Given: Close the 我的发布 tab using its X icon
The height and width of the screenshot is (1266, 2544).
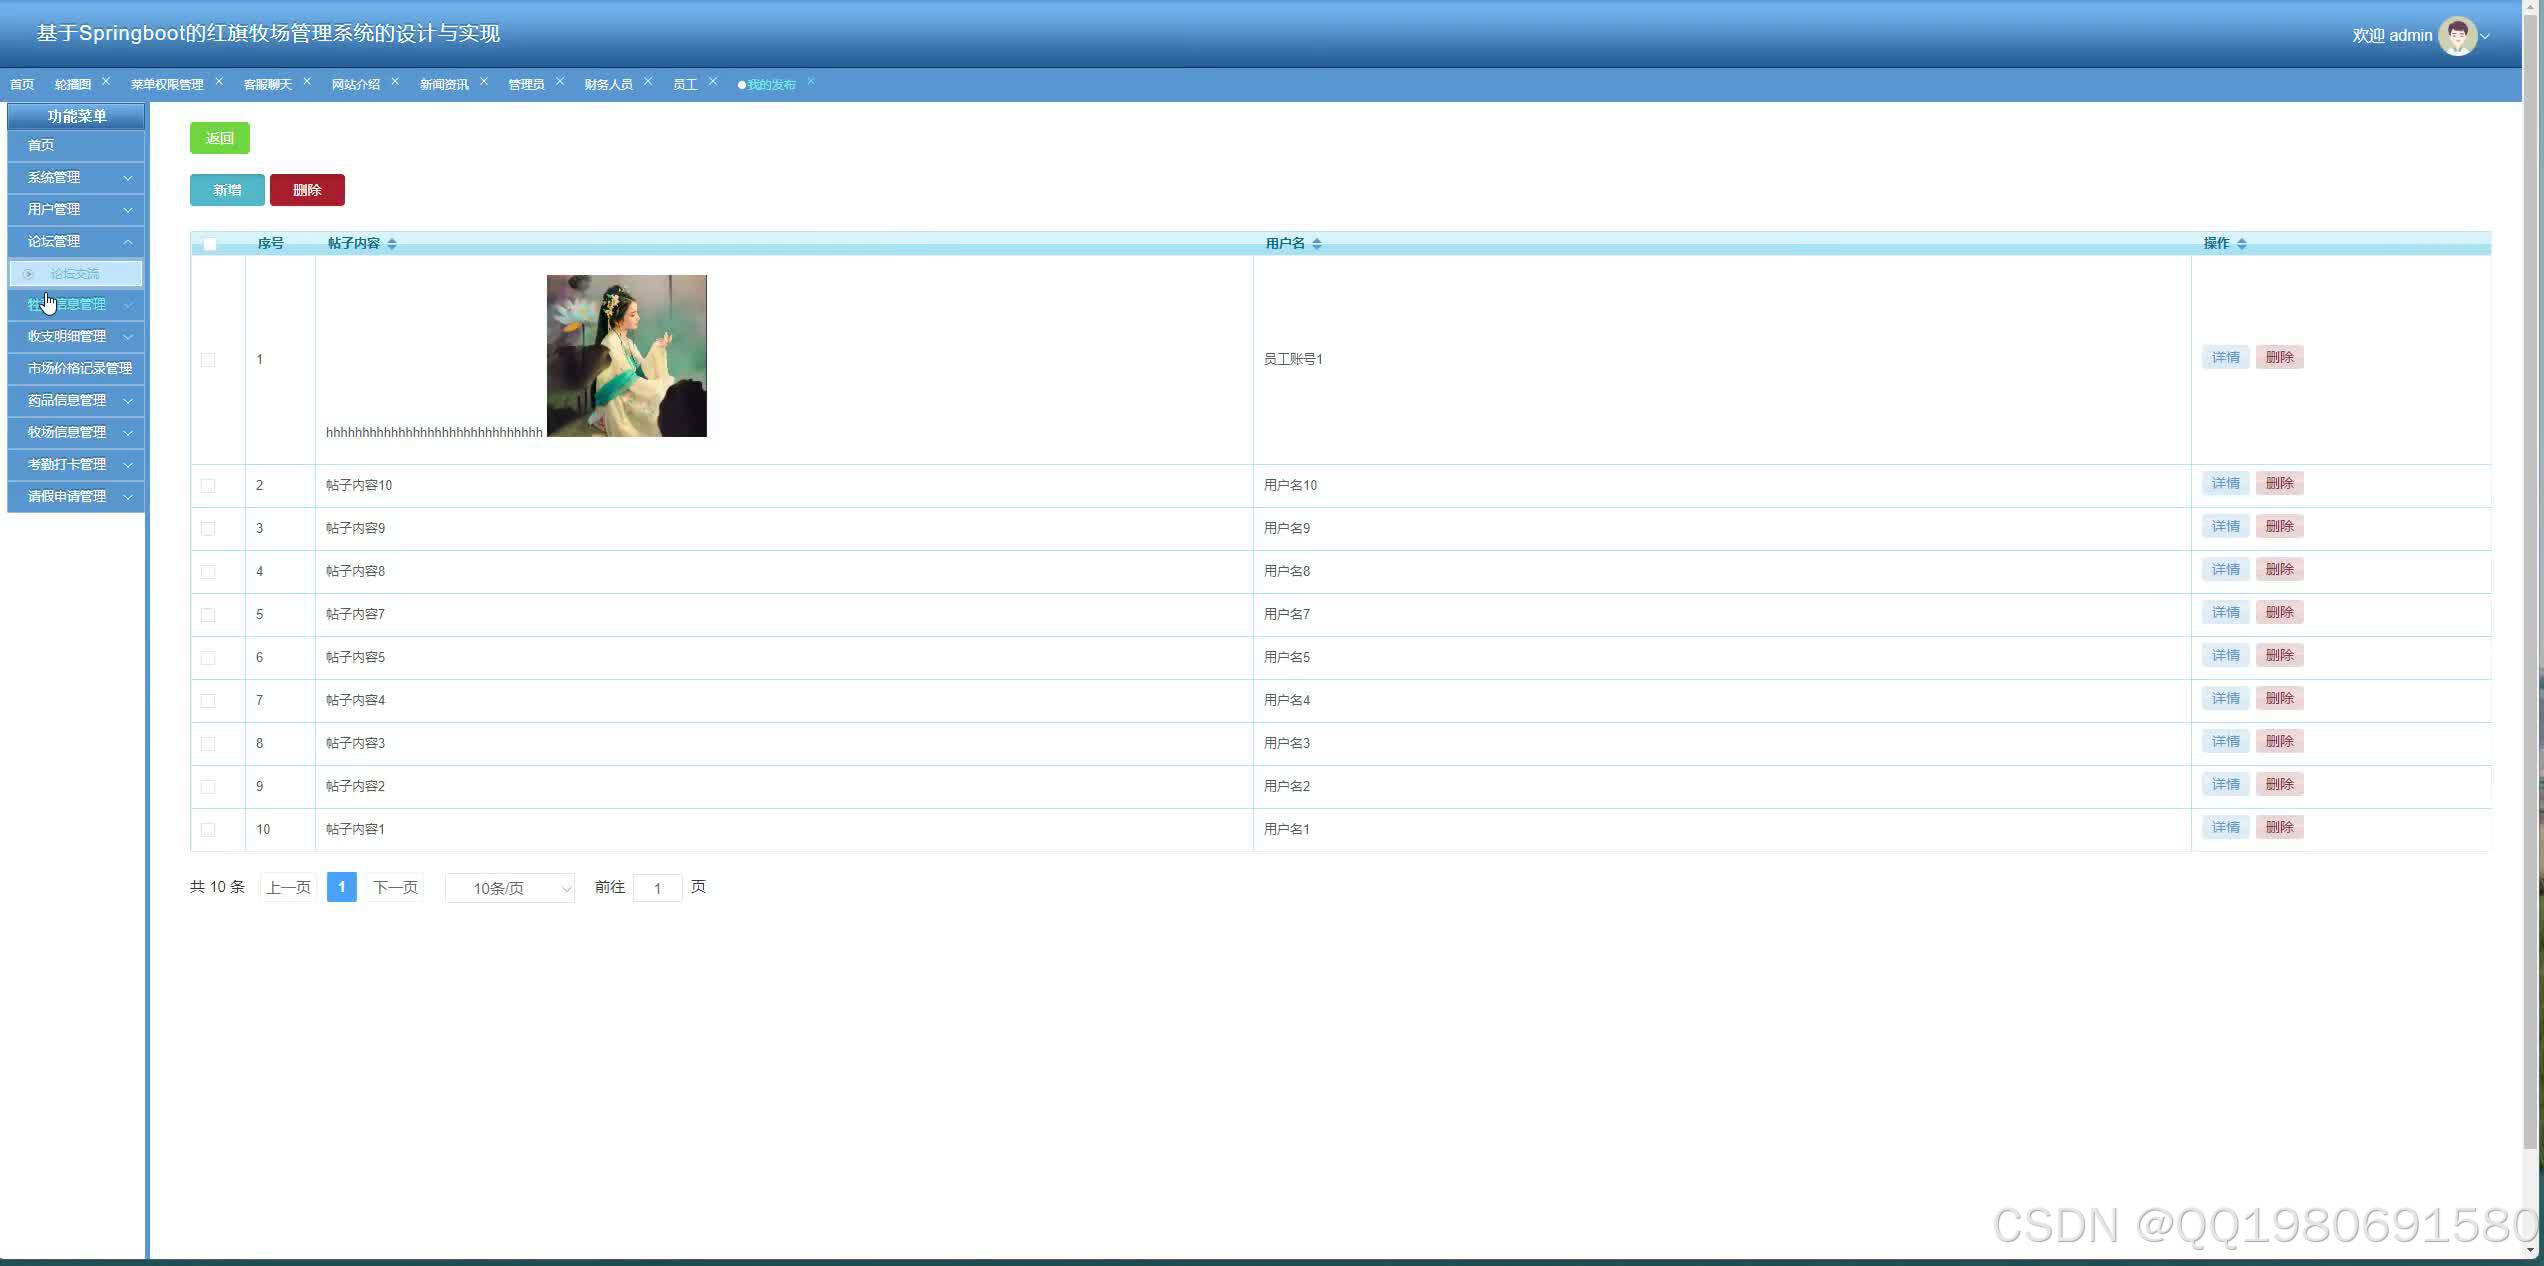Looking at the screenshot, I should [811, 81].
